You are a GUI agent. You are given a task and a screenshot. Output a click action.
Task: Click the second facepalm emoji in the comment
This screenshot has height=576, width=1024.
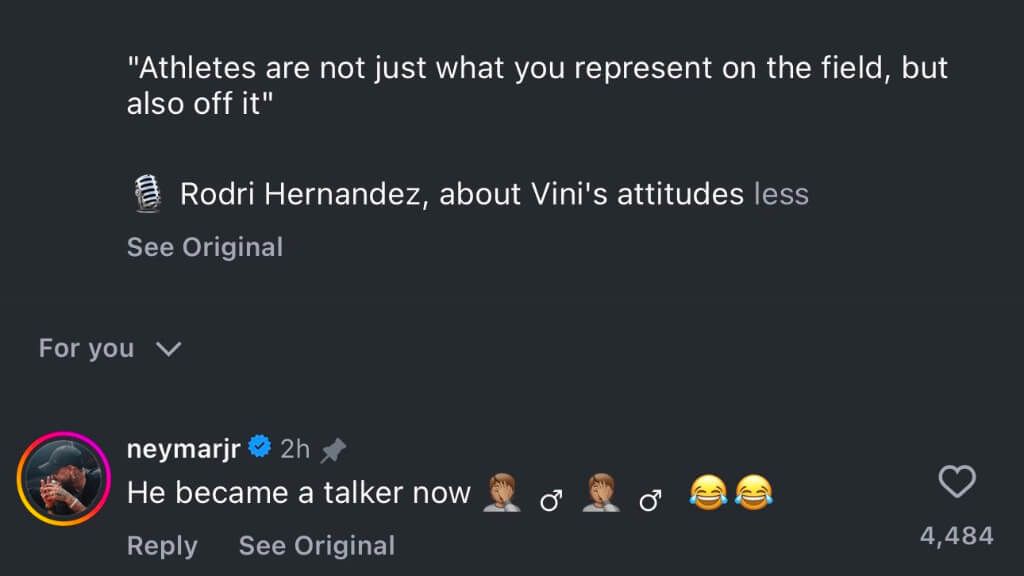click(x=603, y=492)
